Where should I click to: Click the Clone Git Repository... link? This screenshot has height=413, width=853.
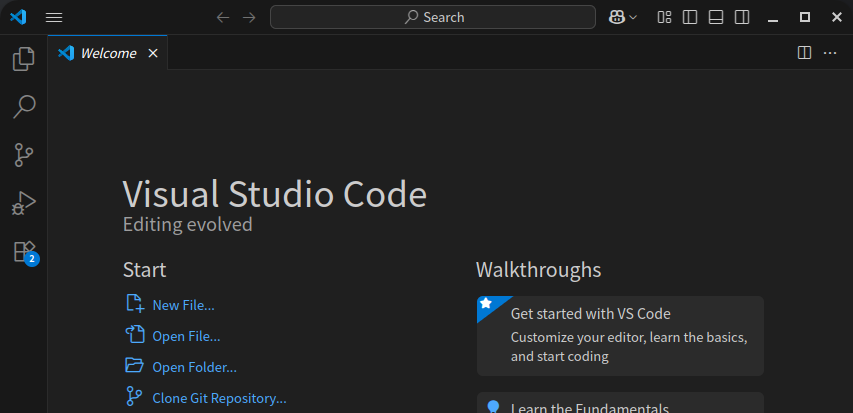pos(219,398)
